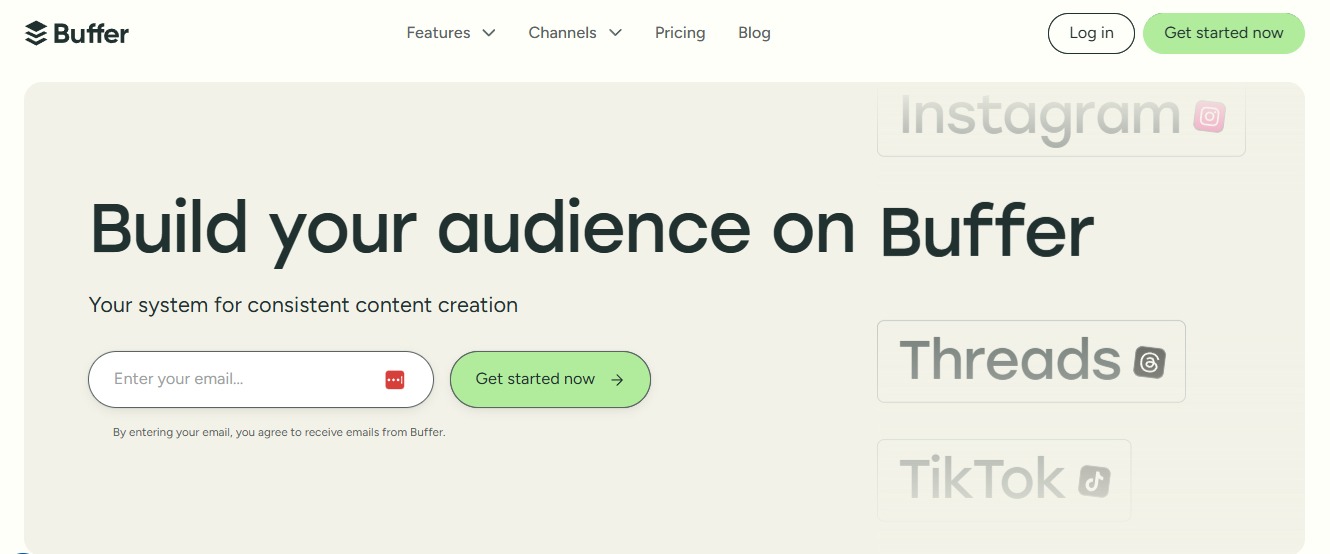This screenshot has height=554, width=1330.
Task: Click the TikTok music-note icon
Action: point(1094,482)
